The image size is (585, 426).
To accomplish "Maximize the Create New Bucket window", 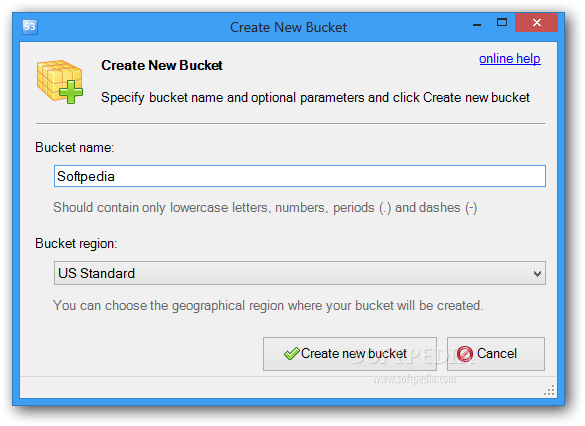I will (502, 23).
